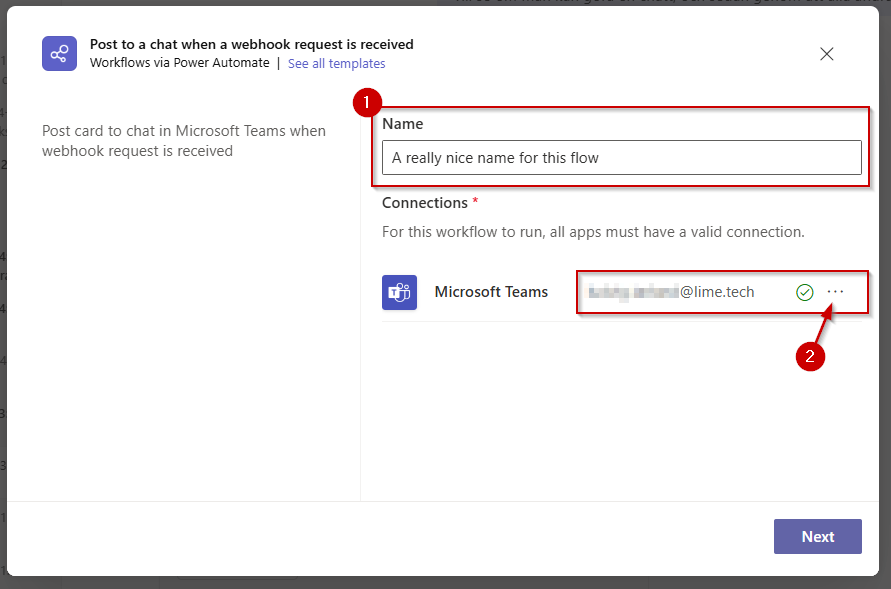891x589 pixels.
Task: Click the dialog title about webhook request
Action: (x=252, y=44)
